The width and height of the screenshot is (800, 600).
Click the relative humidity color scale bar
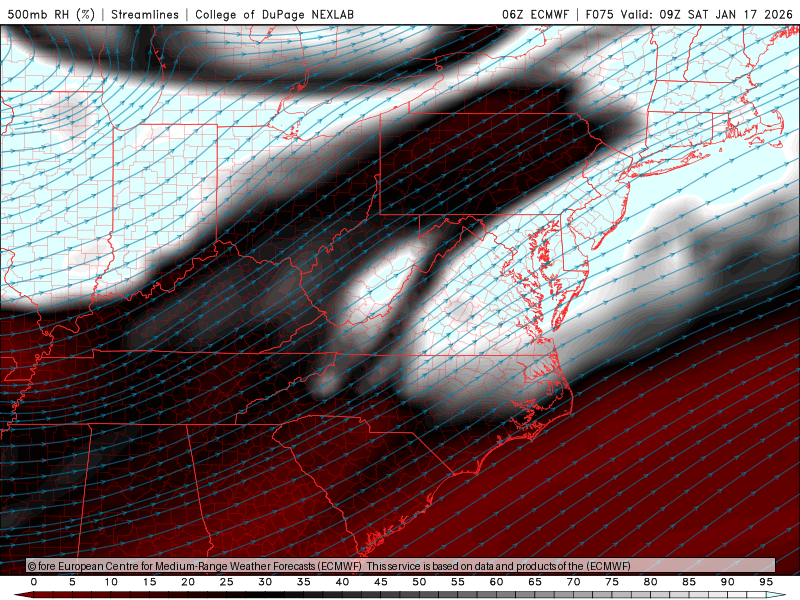tap(400, 595)
